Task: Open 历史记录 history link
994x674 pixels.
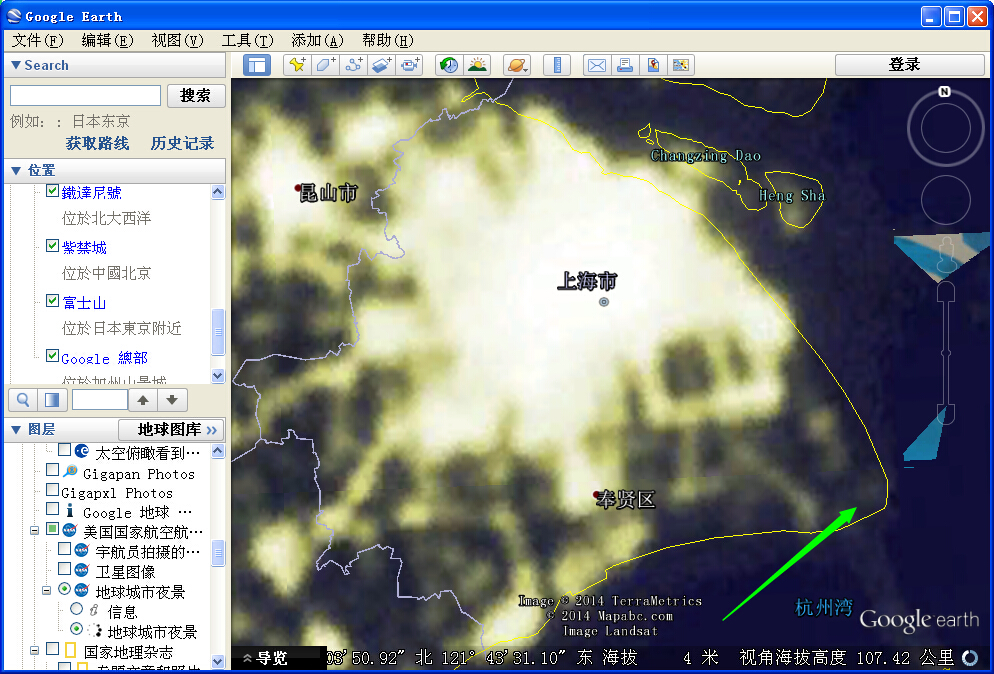Action: [183, 143]
